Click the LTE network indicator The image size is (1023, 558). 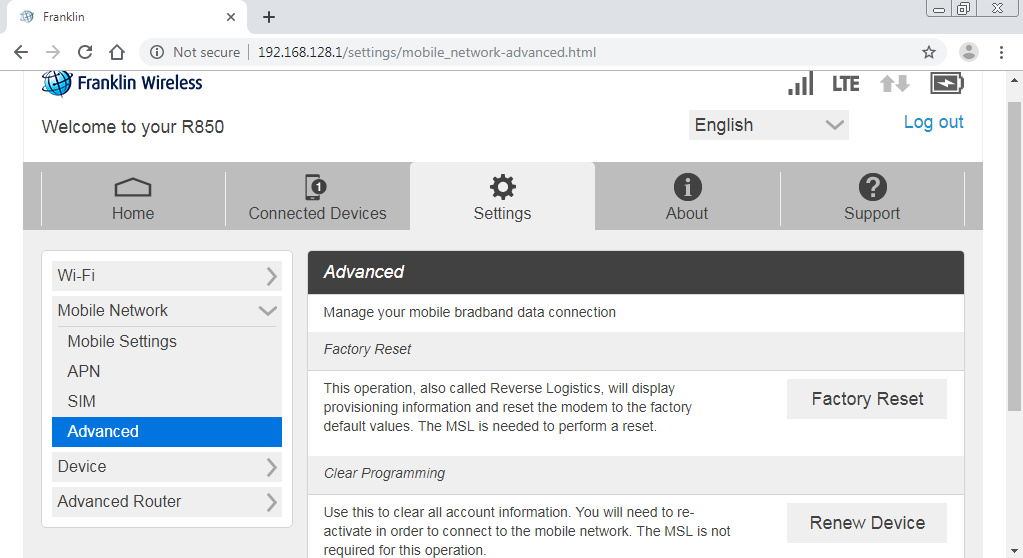pos(846,84)
